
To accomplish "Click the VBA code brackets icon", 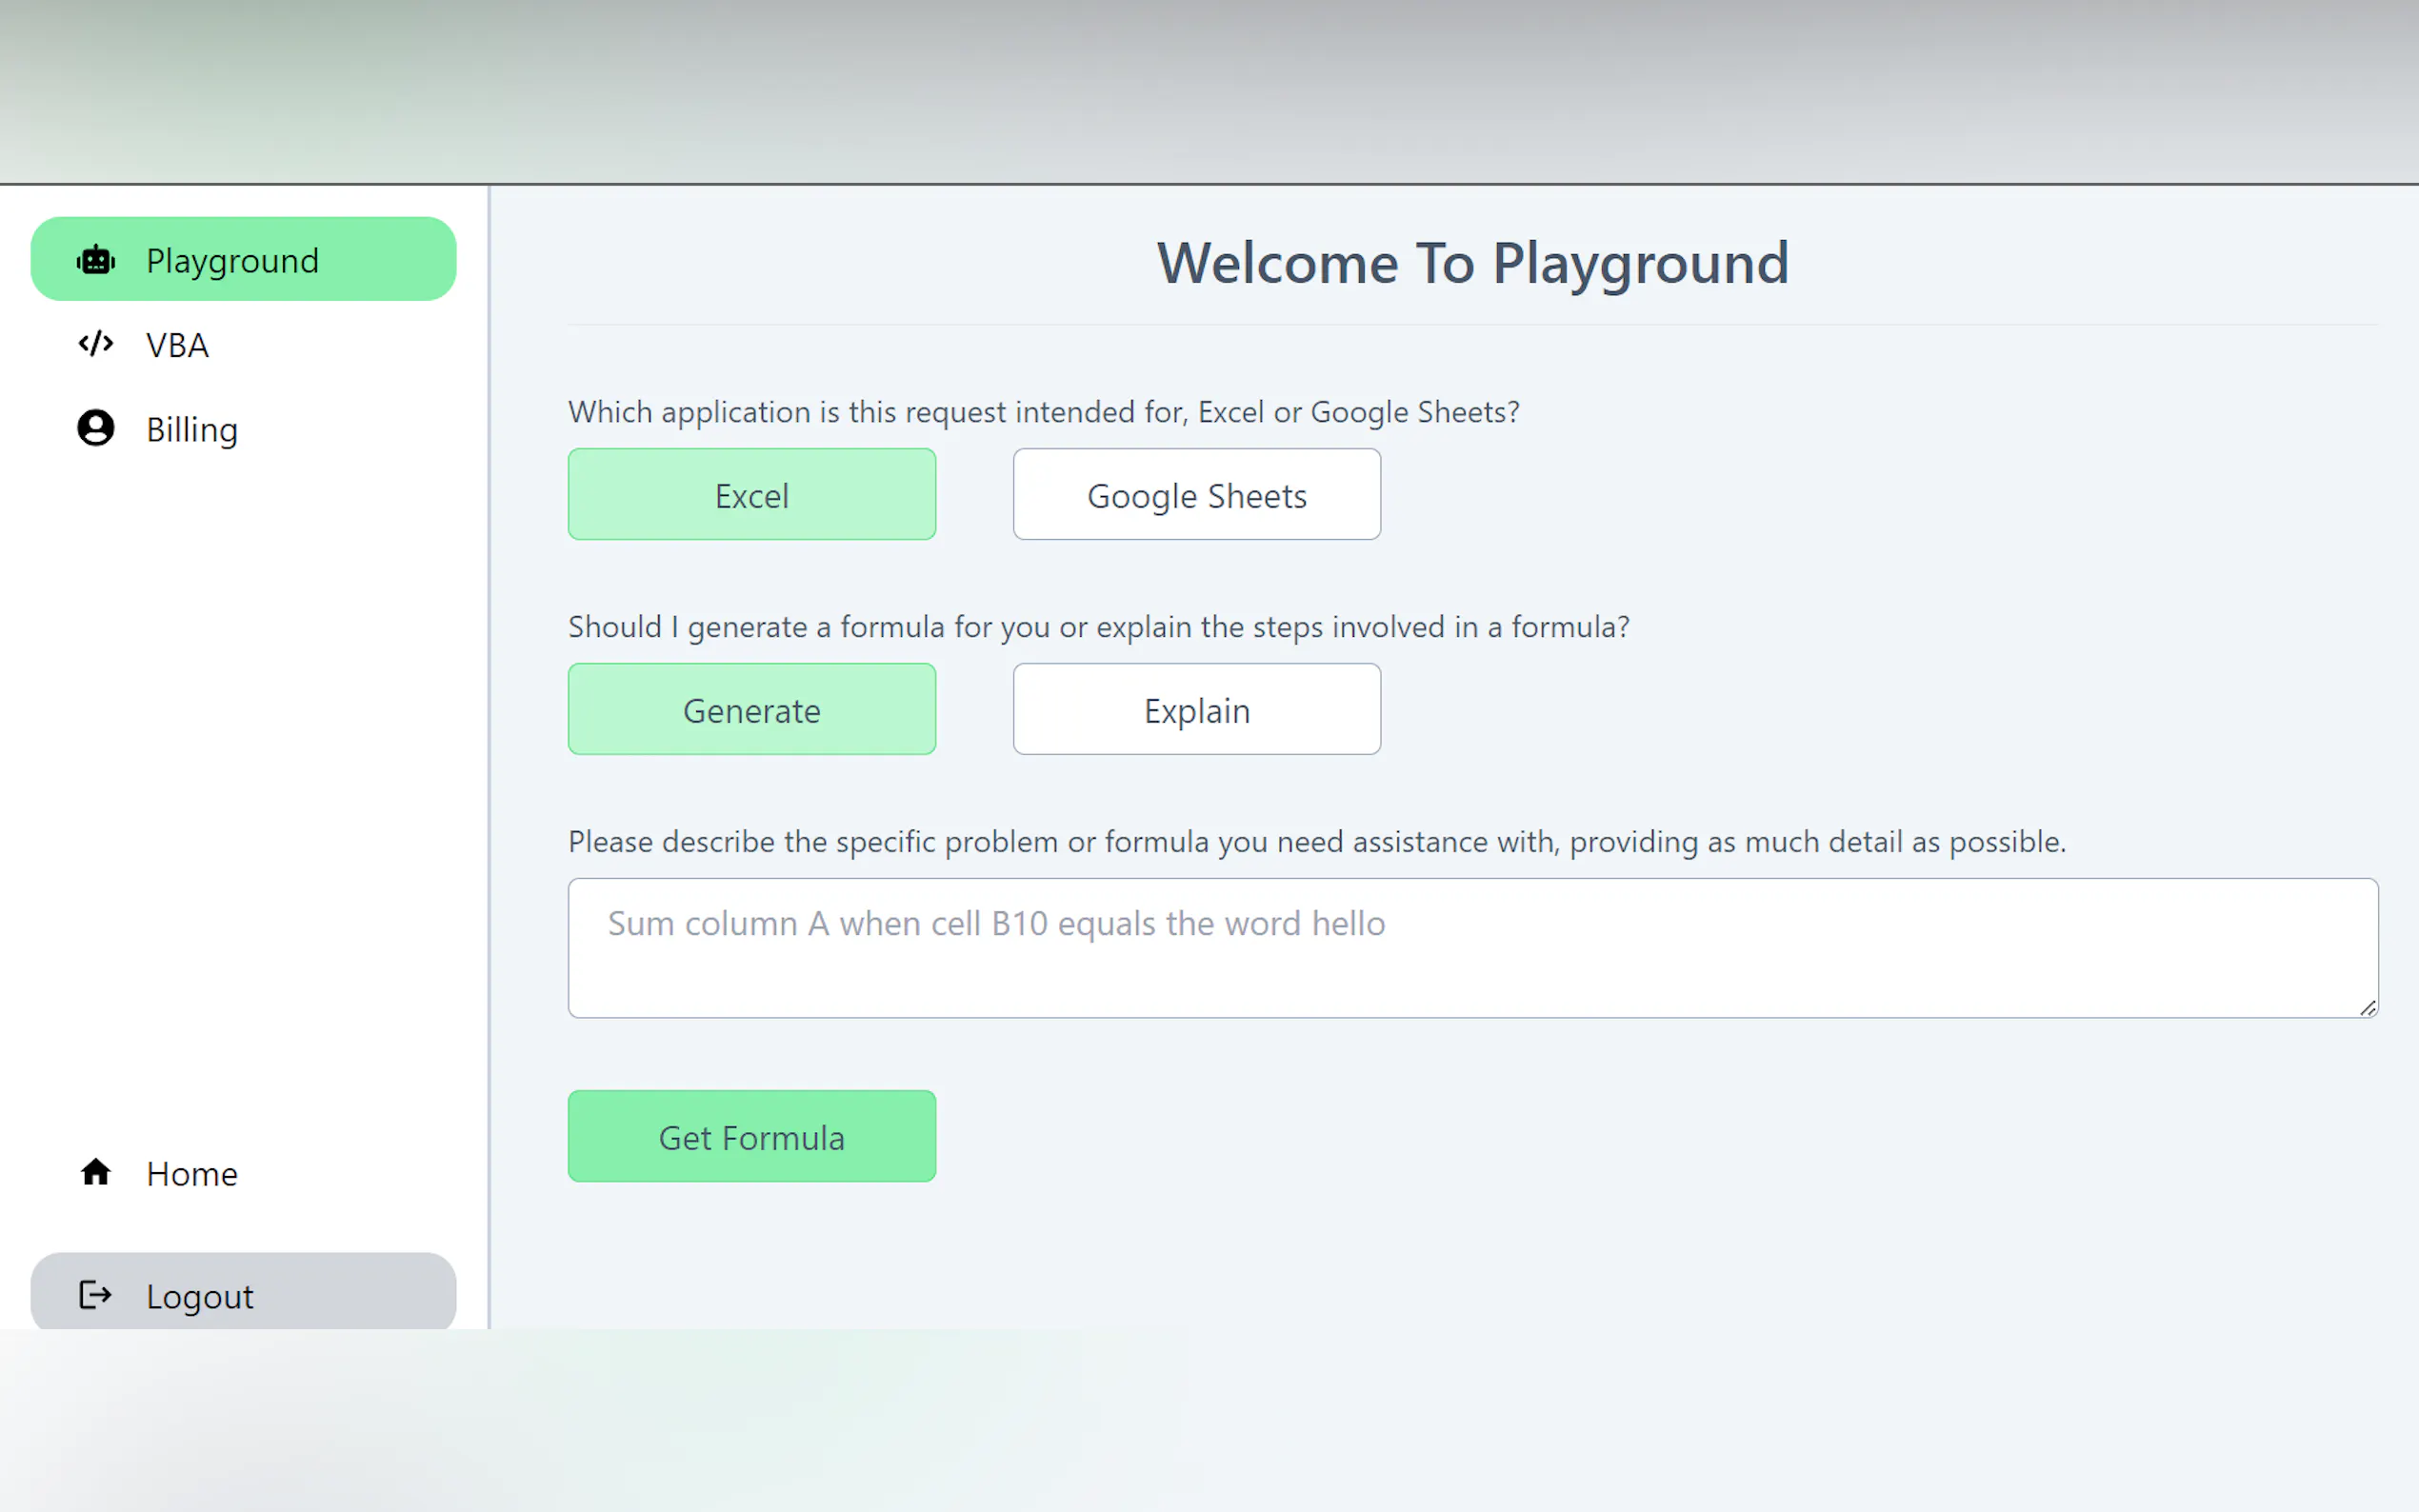I will point(96,344).
